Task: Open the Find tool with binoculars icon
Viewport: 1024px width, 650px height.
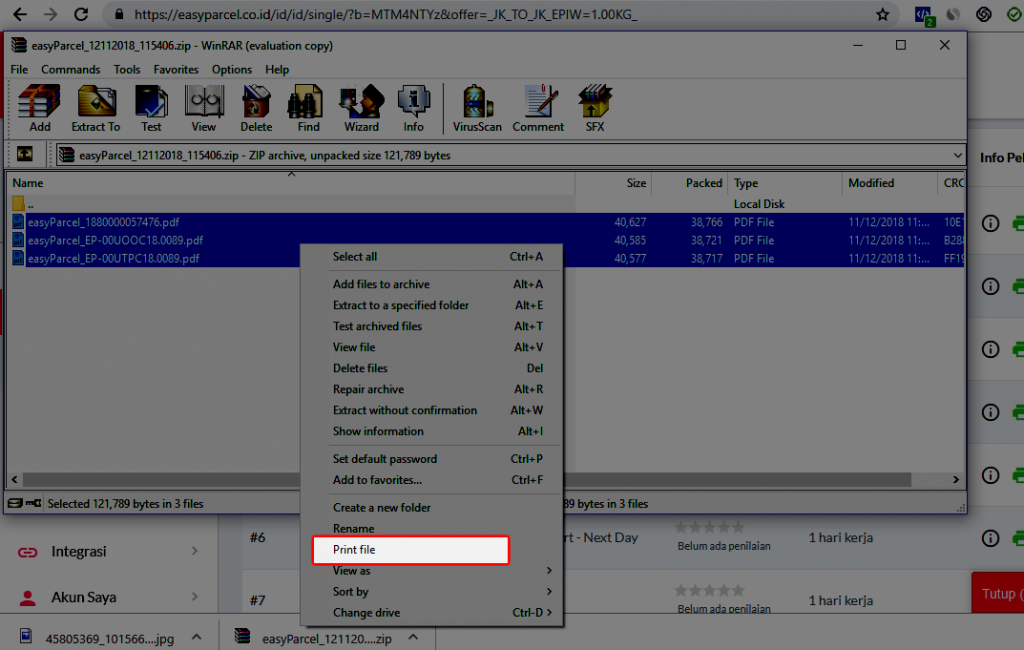Action: click(308, 108)
